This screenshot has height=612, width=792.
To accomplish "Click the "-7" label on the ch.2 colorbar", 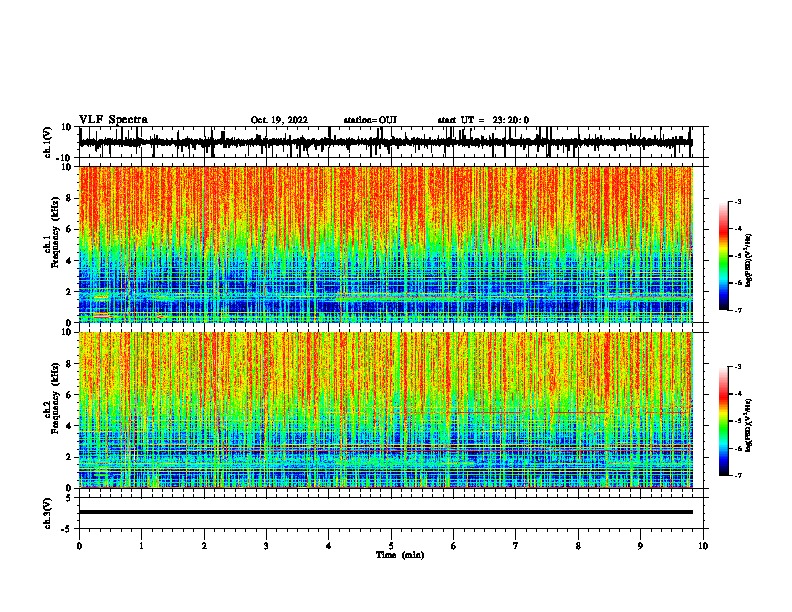I will click(x=737, y=475).
